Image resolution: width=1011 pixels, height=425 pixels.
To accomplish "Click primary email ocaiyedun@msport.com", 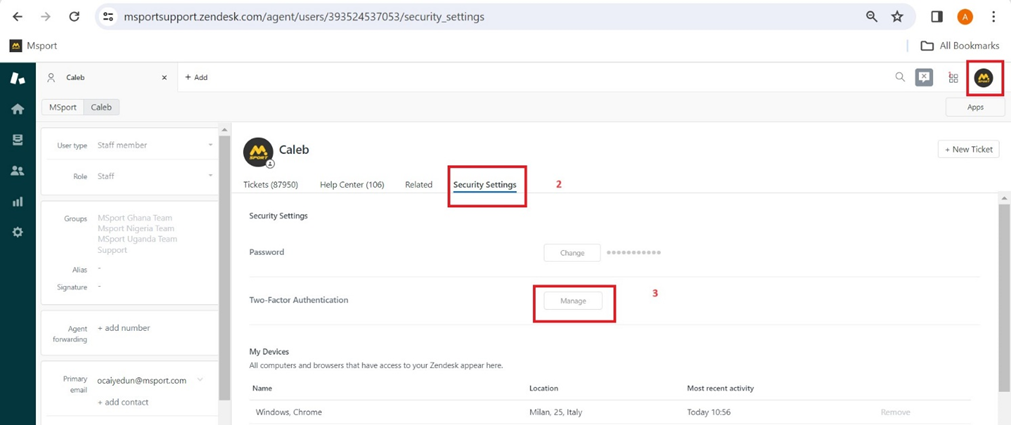I will tap(142, 381).
